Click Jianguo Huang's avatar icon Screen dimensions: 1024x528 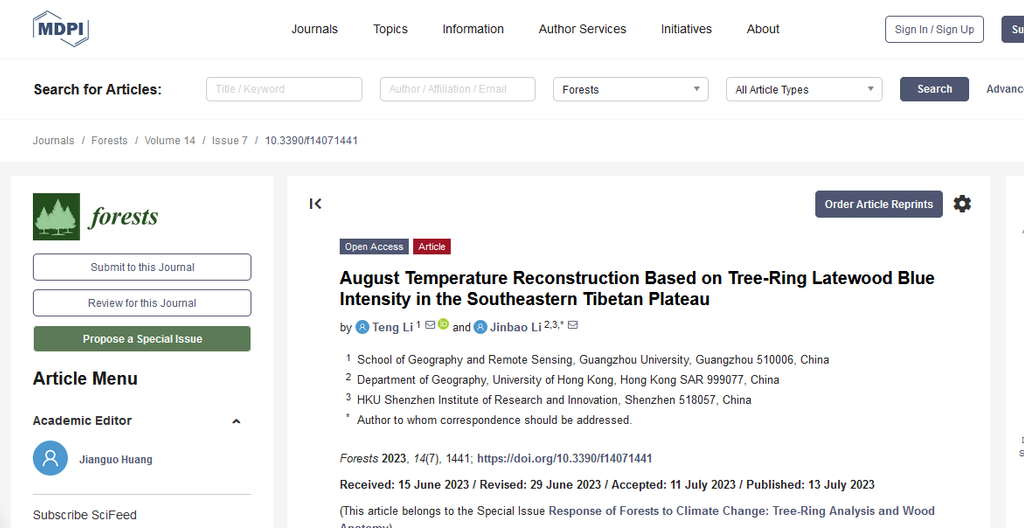pyautogui.click(x=50, y=459)
